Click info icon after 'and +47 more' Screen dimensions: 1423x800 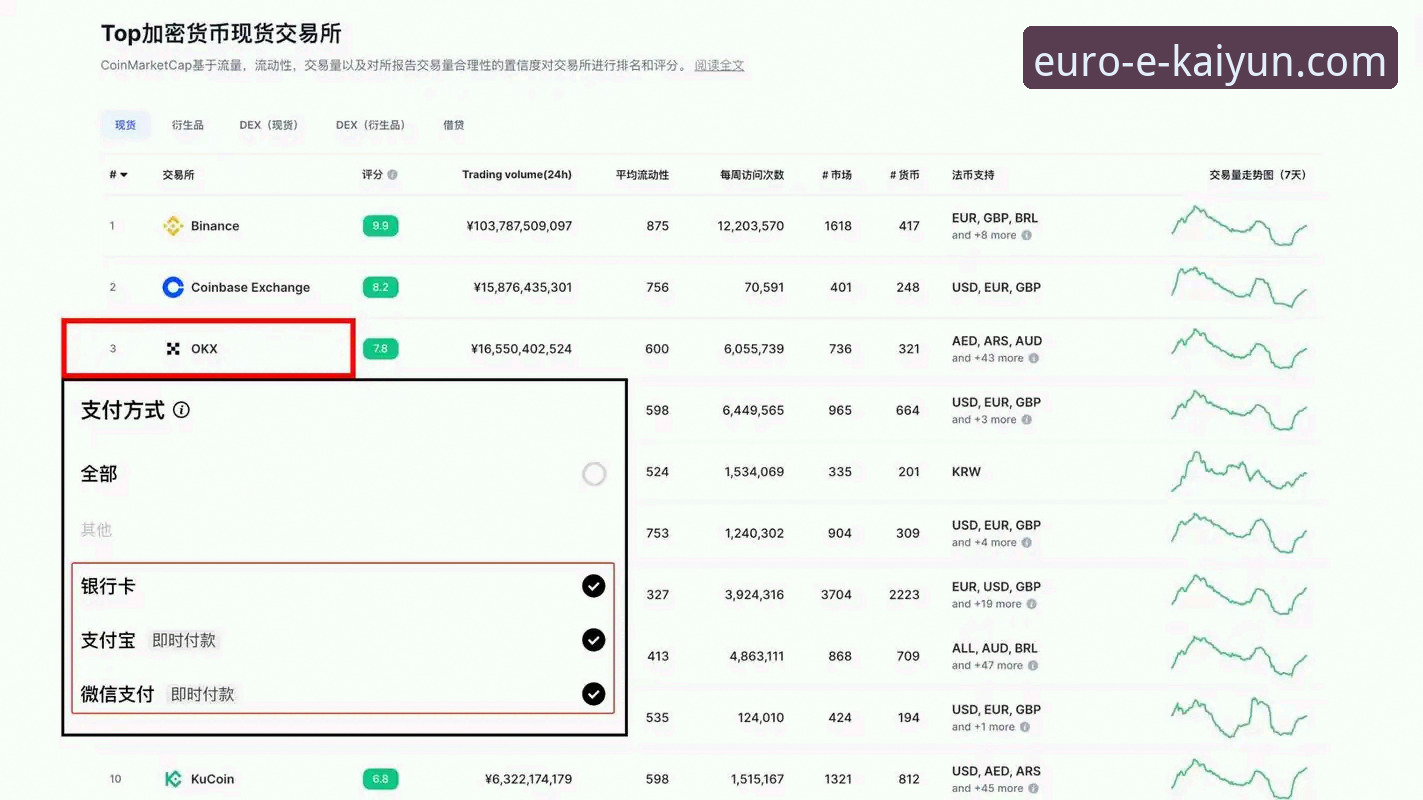click(x=1034, y=666)
